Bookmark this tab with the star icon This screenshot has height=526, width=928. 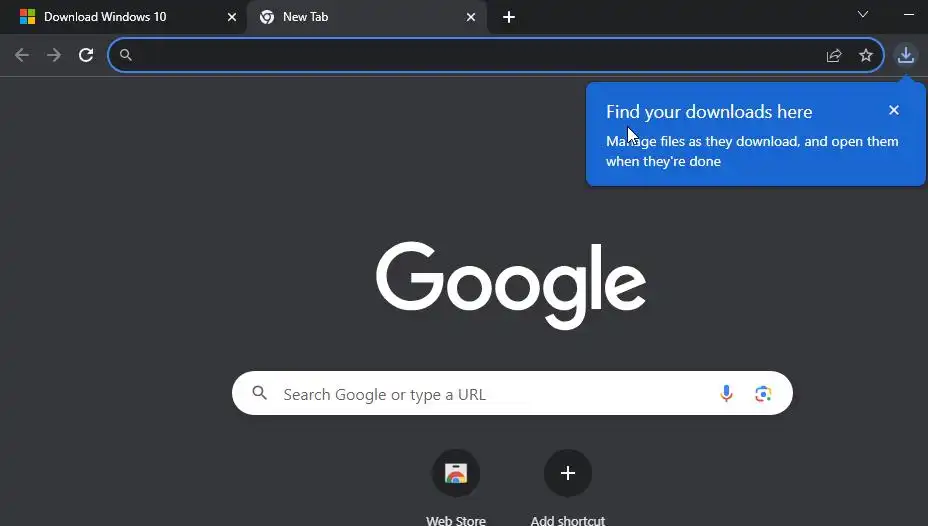click(x=866, y=55)
